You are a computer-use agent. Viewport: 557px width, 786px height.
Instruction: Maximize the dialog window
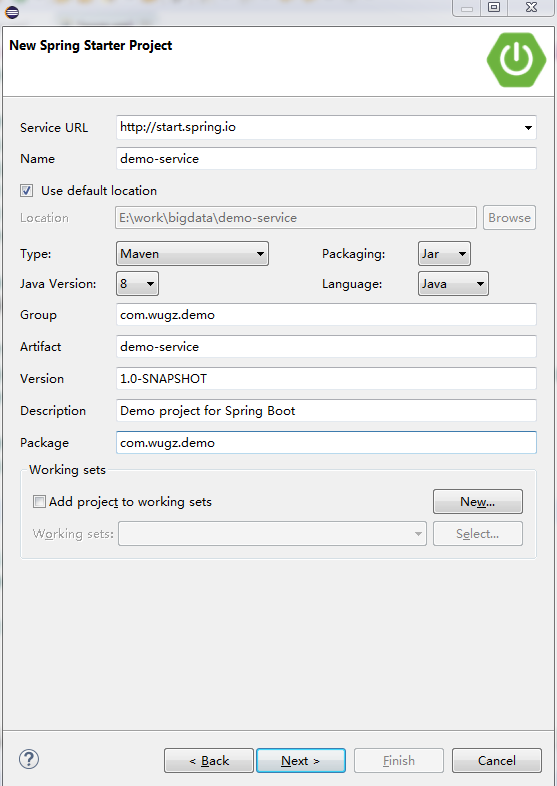point(494,7)
